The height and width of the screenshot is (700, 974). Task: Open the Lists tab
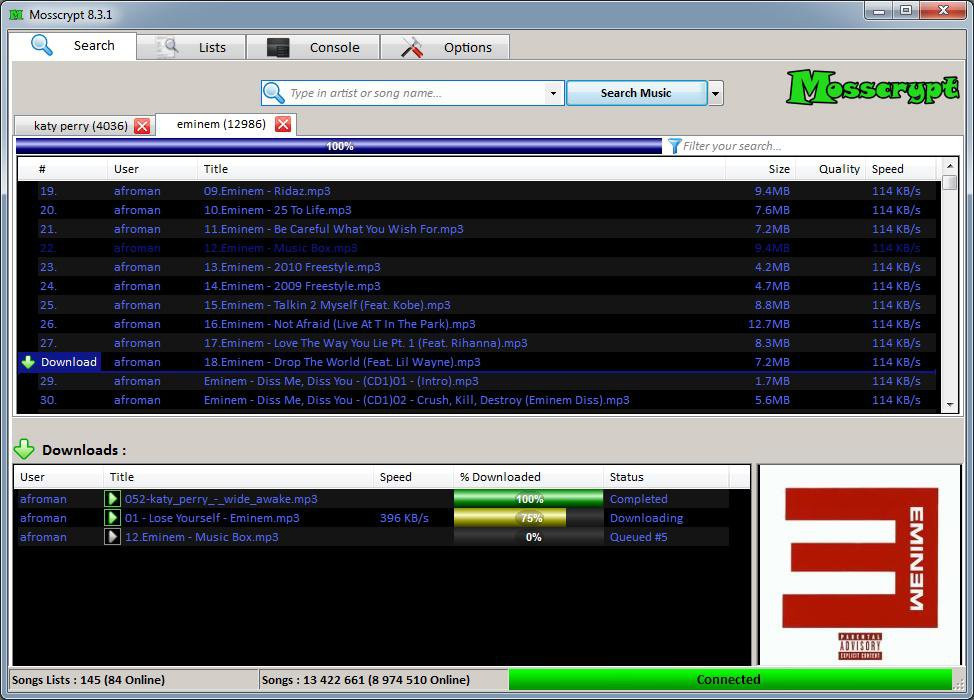click(191, 47)
